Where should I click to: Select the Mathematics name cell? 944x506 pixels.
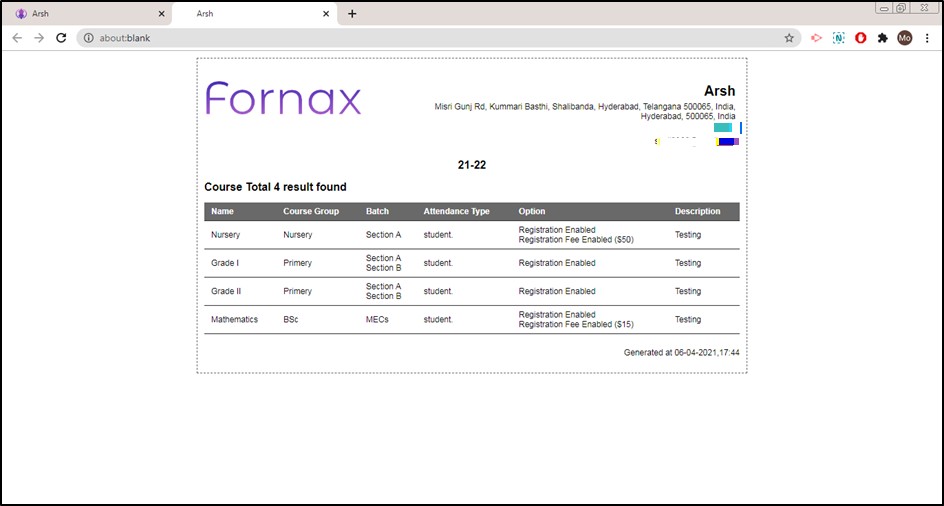pos(234,320)
